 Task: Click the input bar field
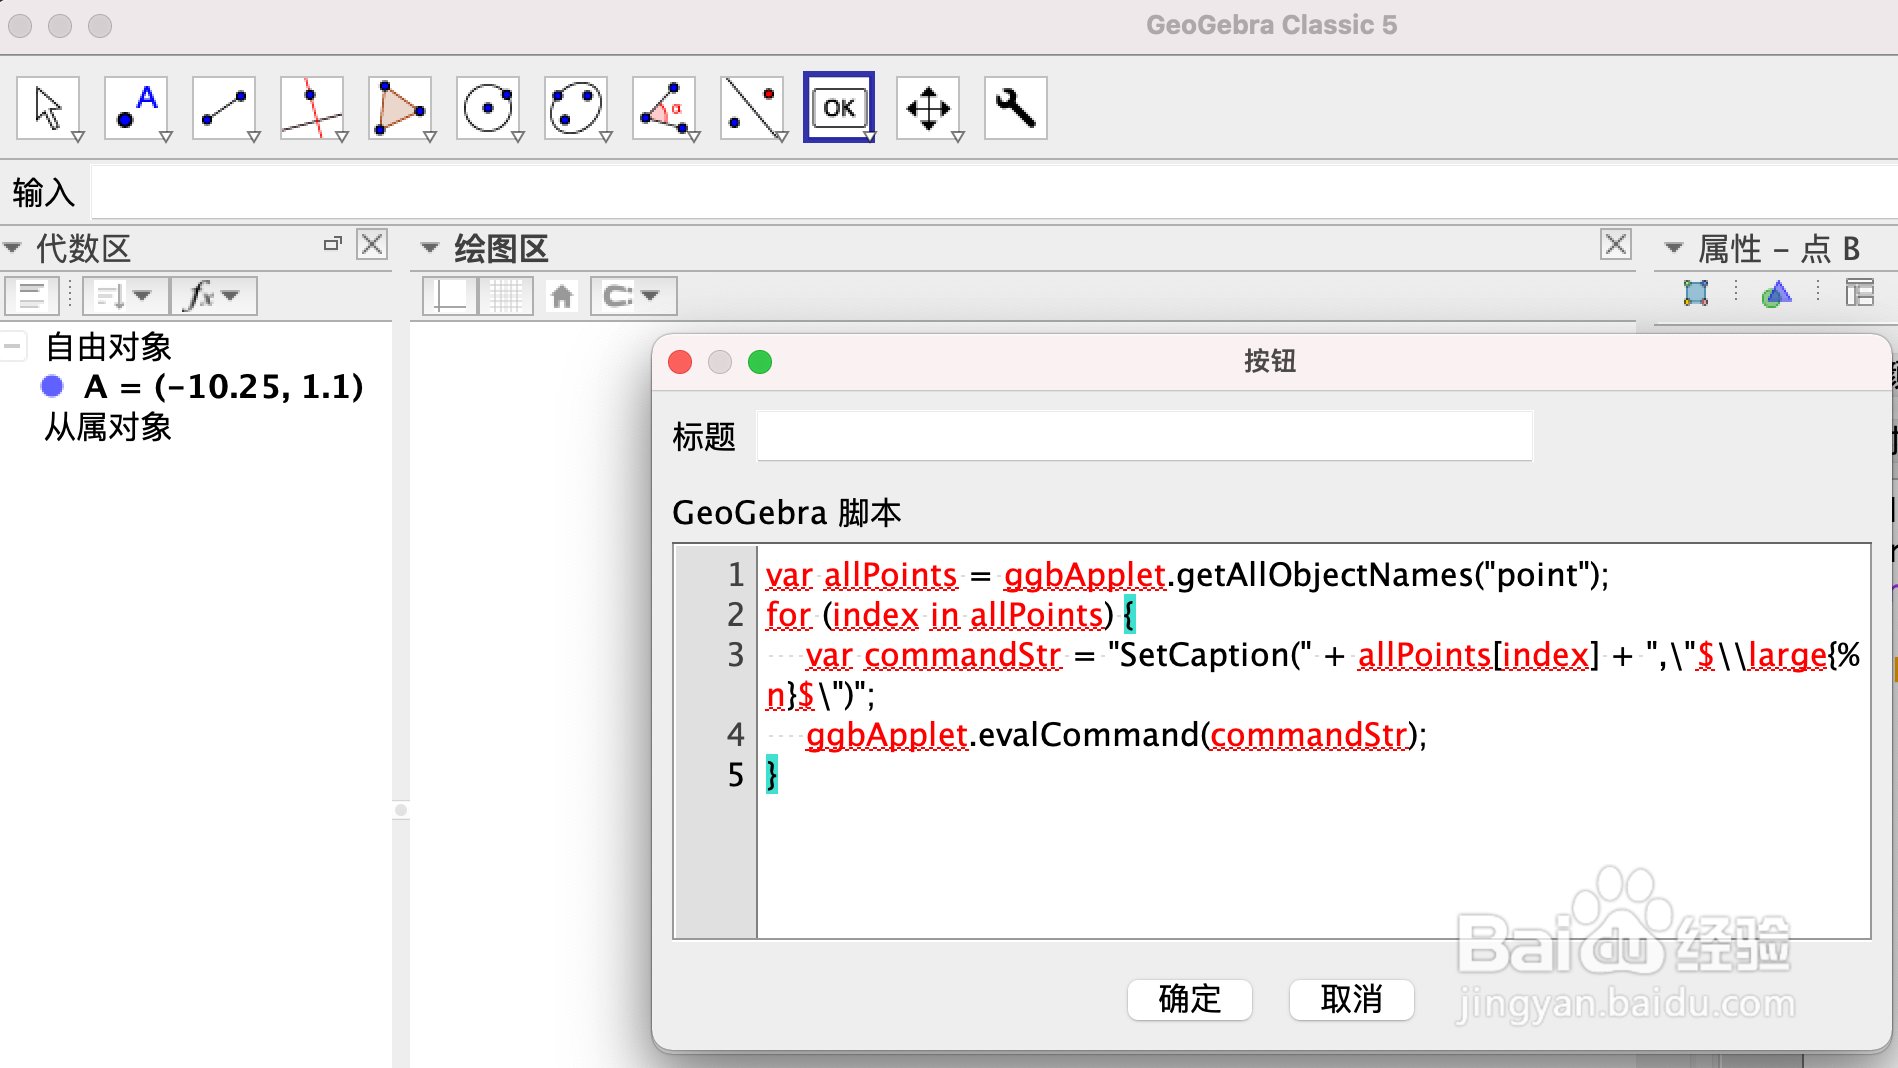pos(994,192)
